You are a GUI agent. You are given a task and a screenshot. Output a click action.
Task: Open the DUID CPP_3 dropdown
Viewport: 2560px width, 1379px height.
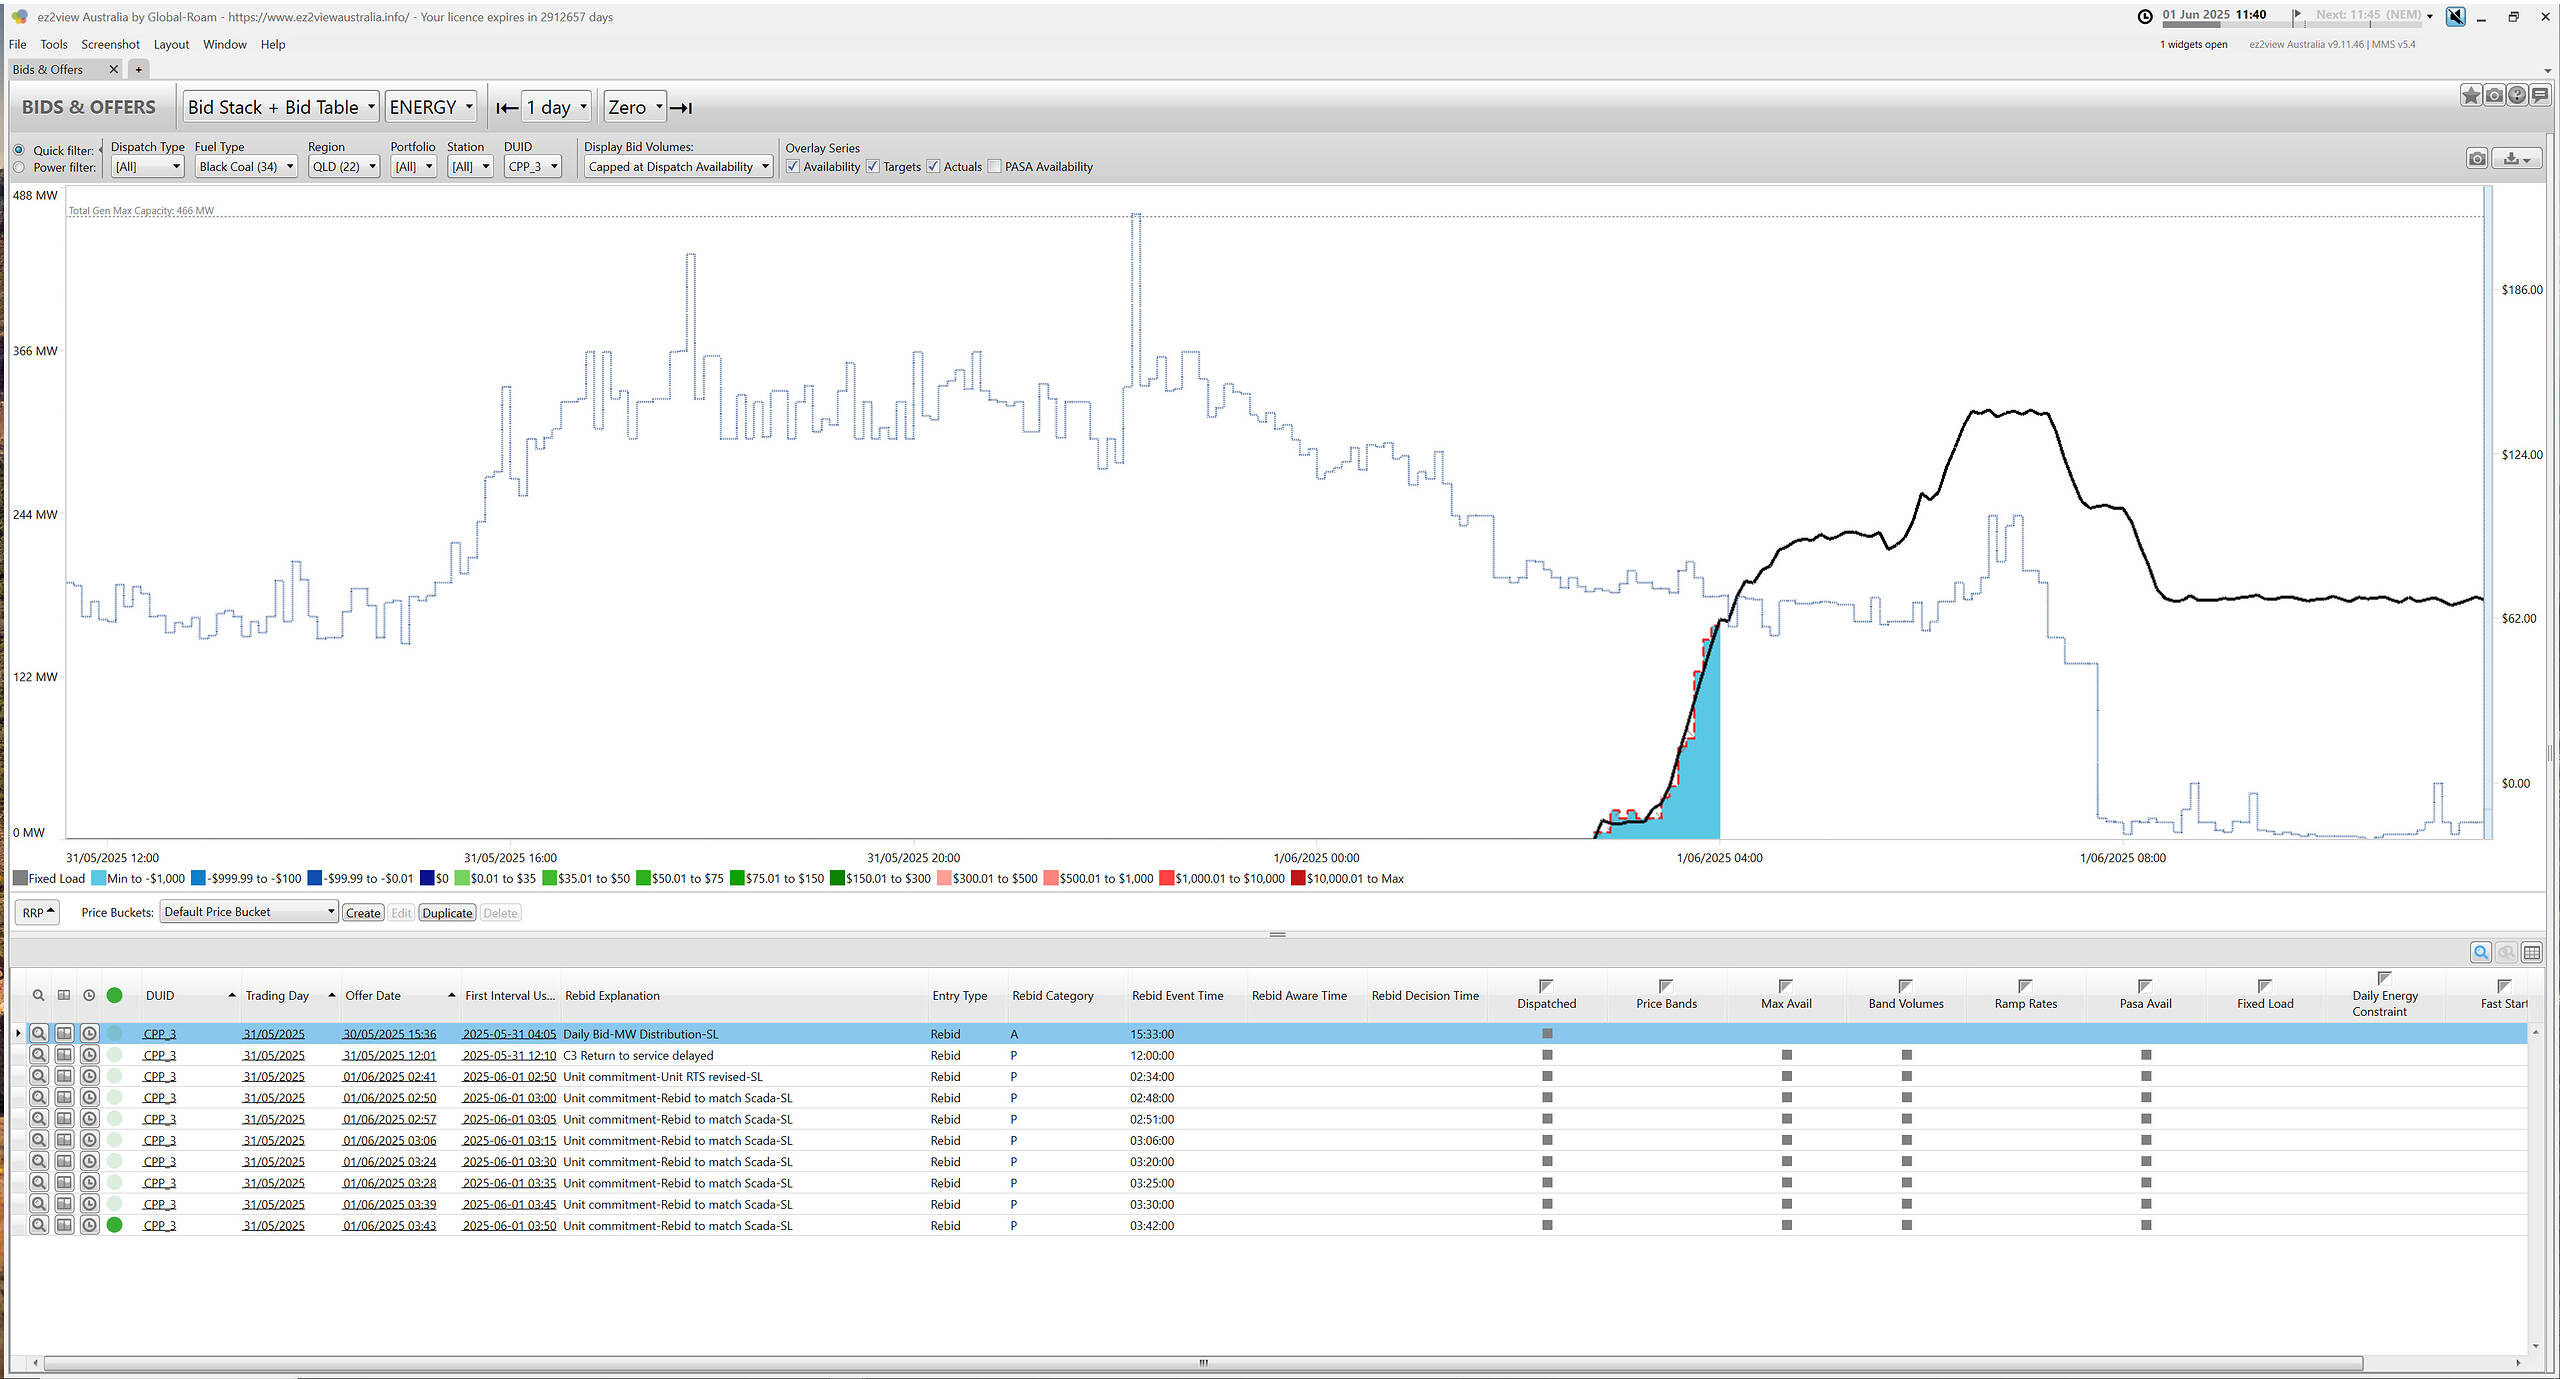pyautogui.click(x=533, y=167)
